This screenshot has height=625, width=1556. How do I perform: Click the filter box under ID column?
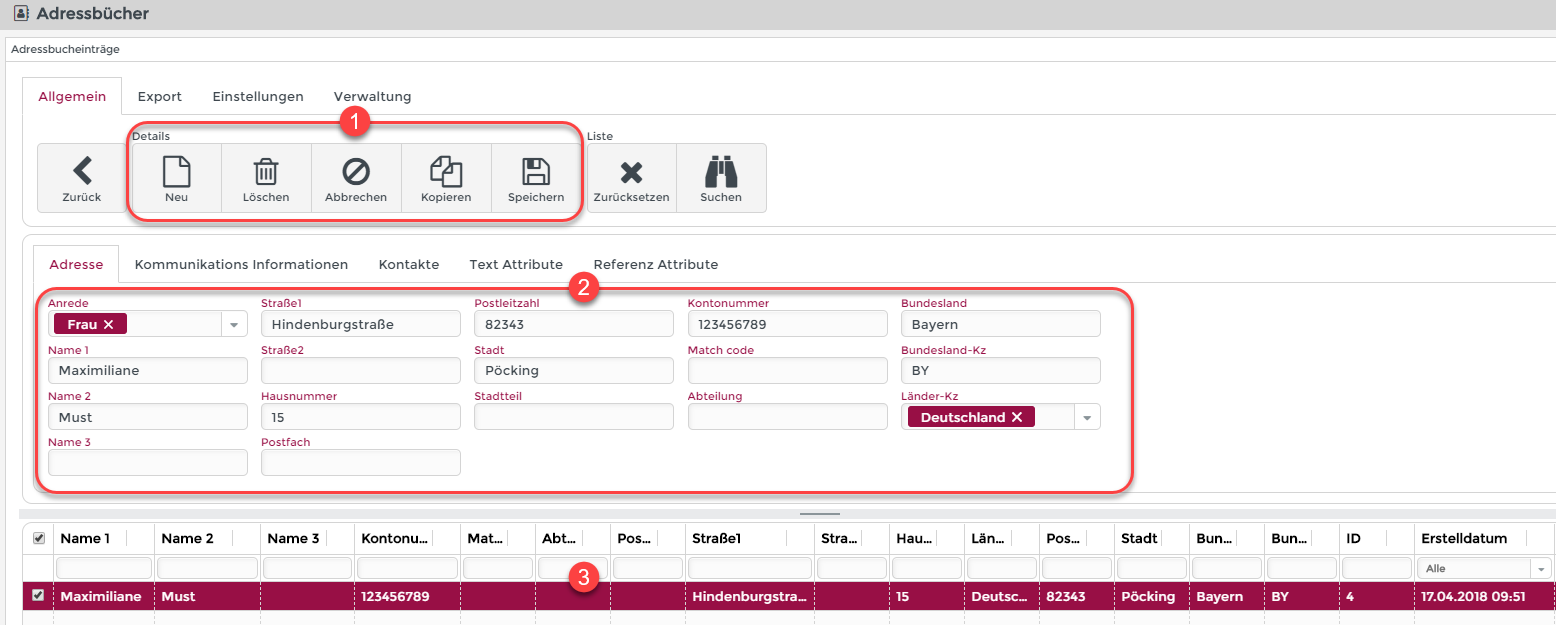[1377, 568]
